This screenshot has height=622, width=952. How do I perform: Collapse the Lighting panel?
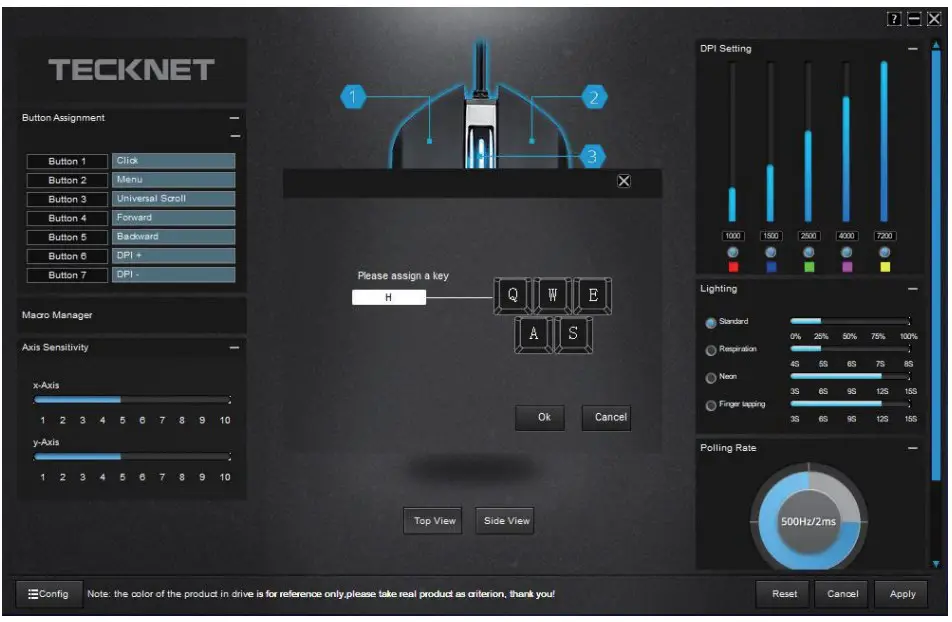coord(913,289)
